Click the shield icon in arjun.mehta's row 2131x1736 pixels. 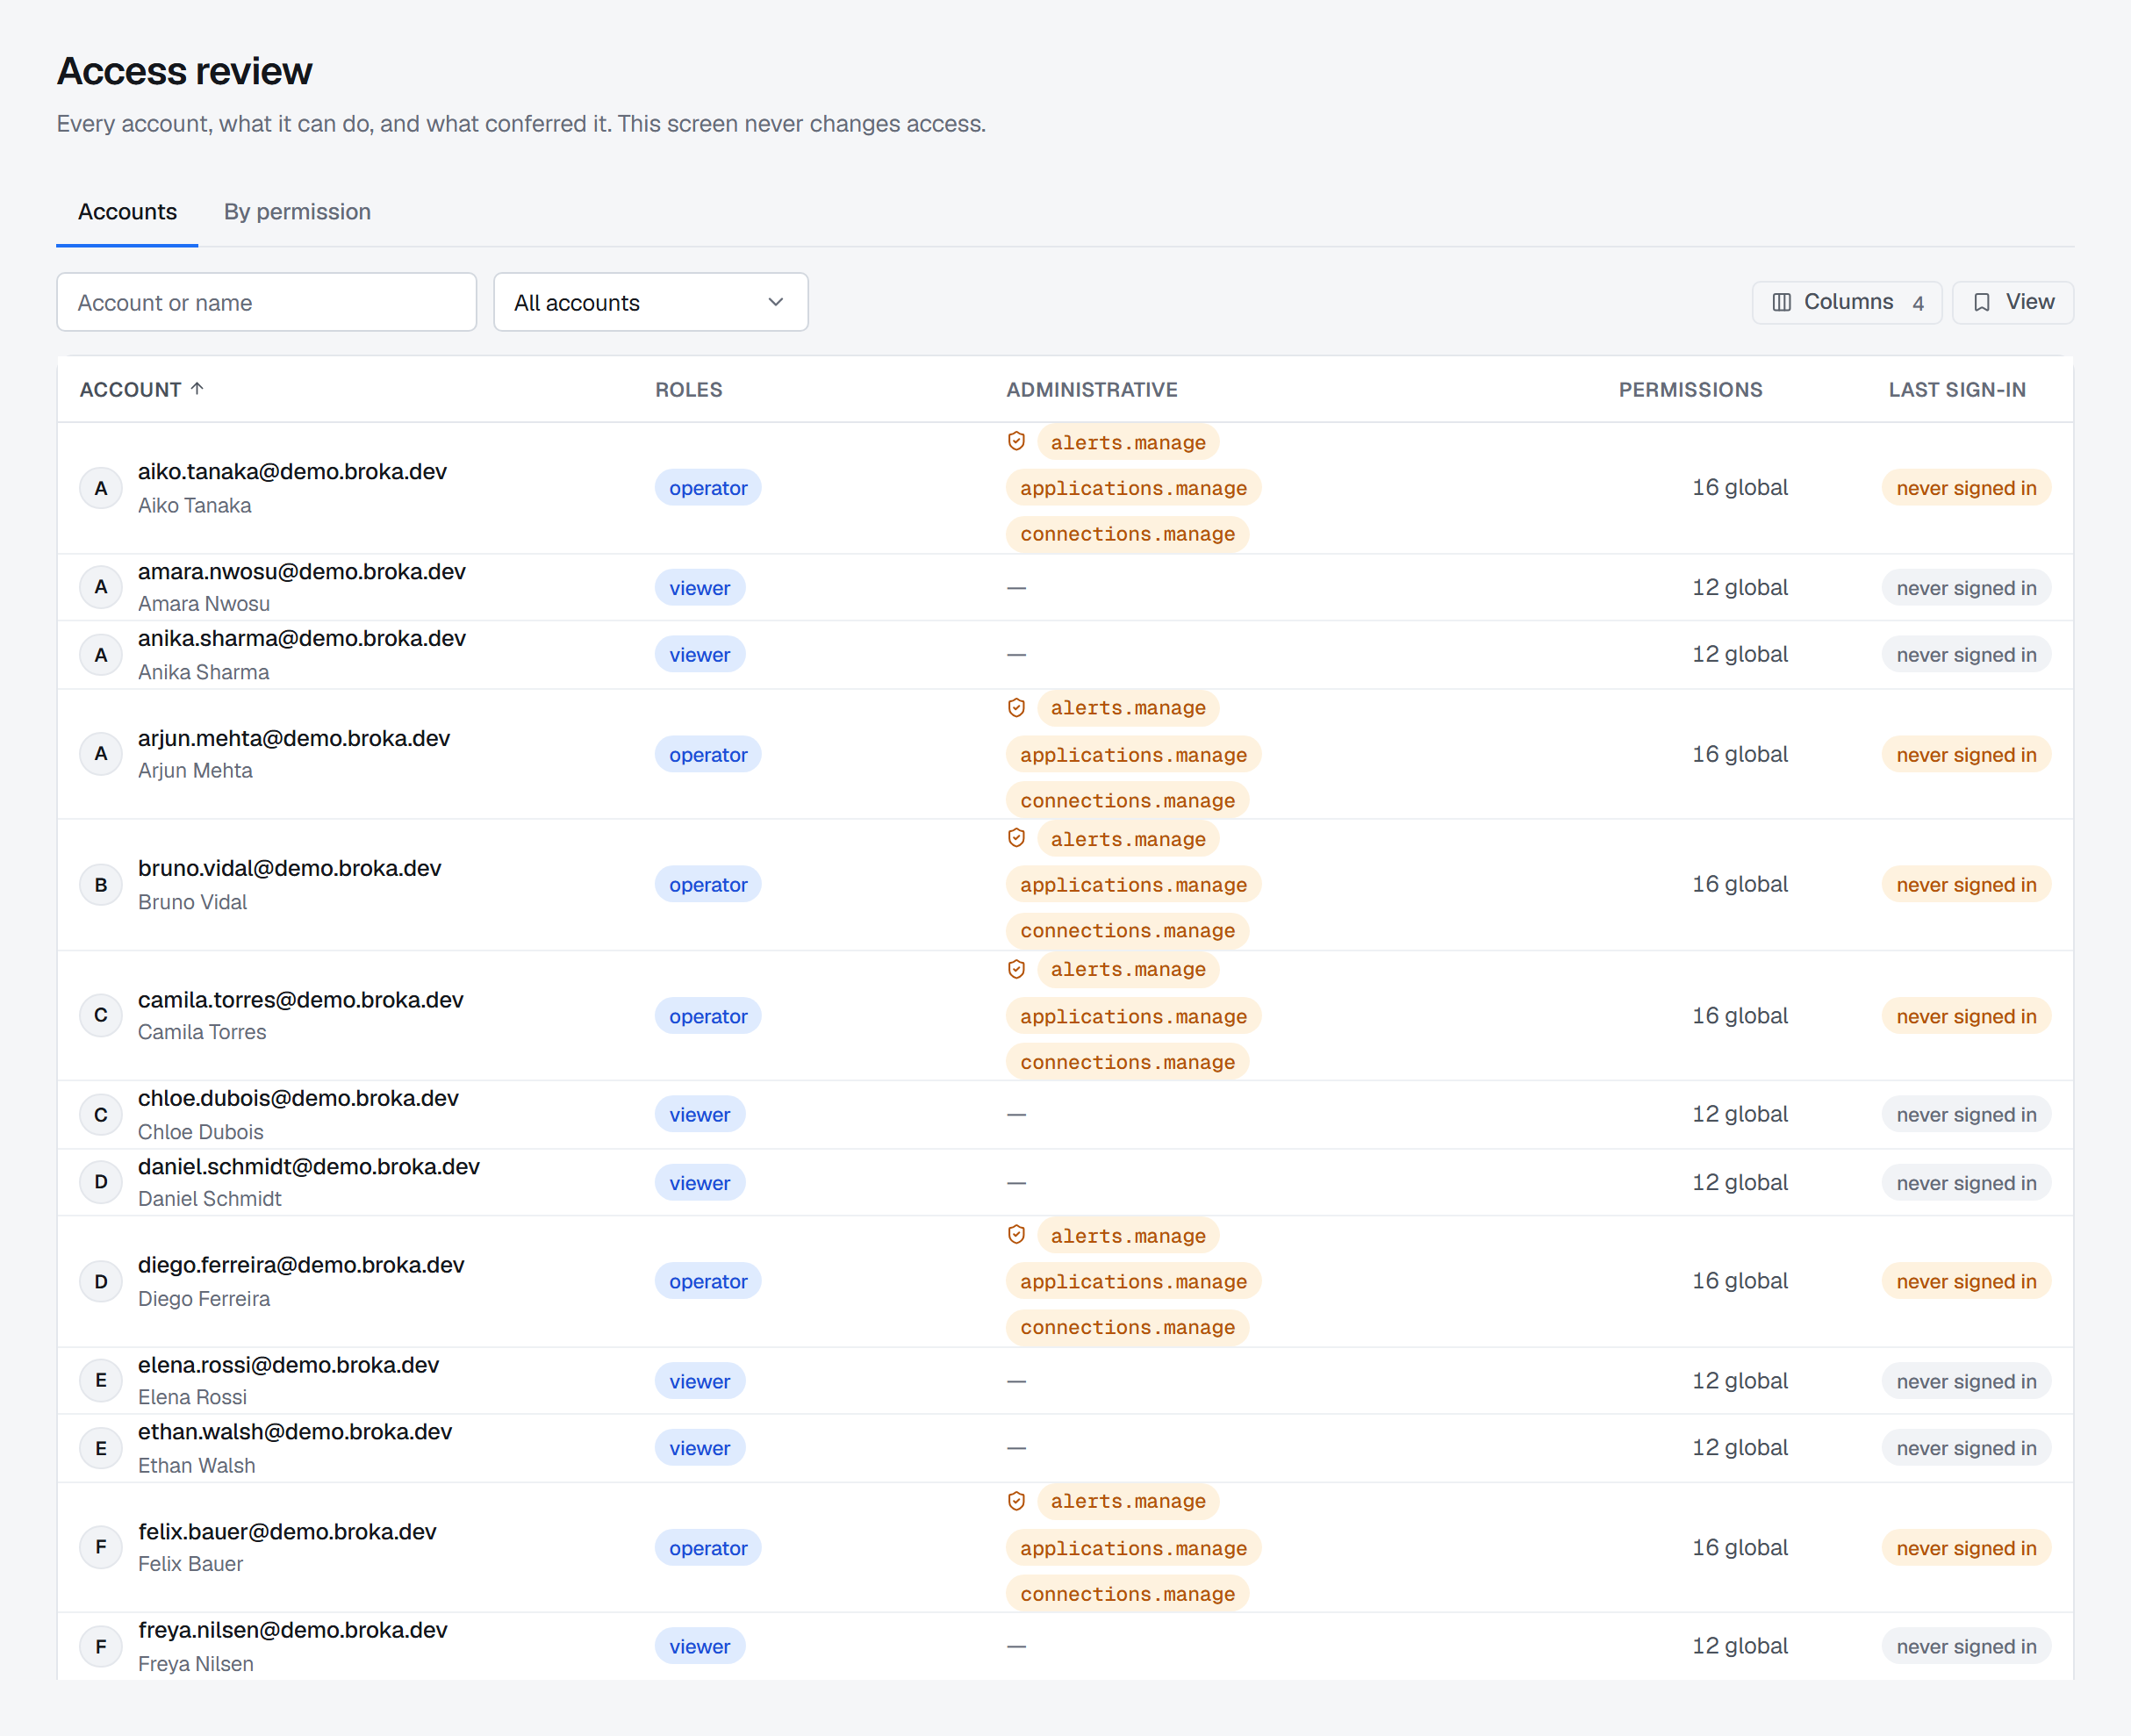(x=1016, y=708)
